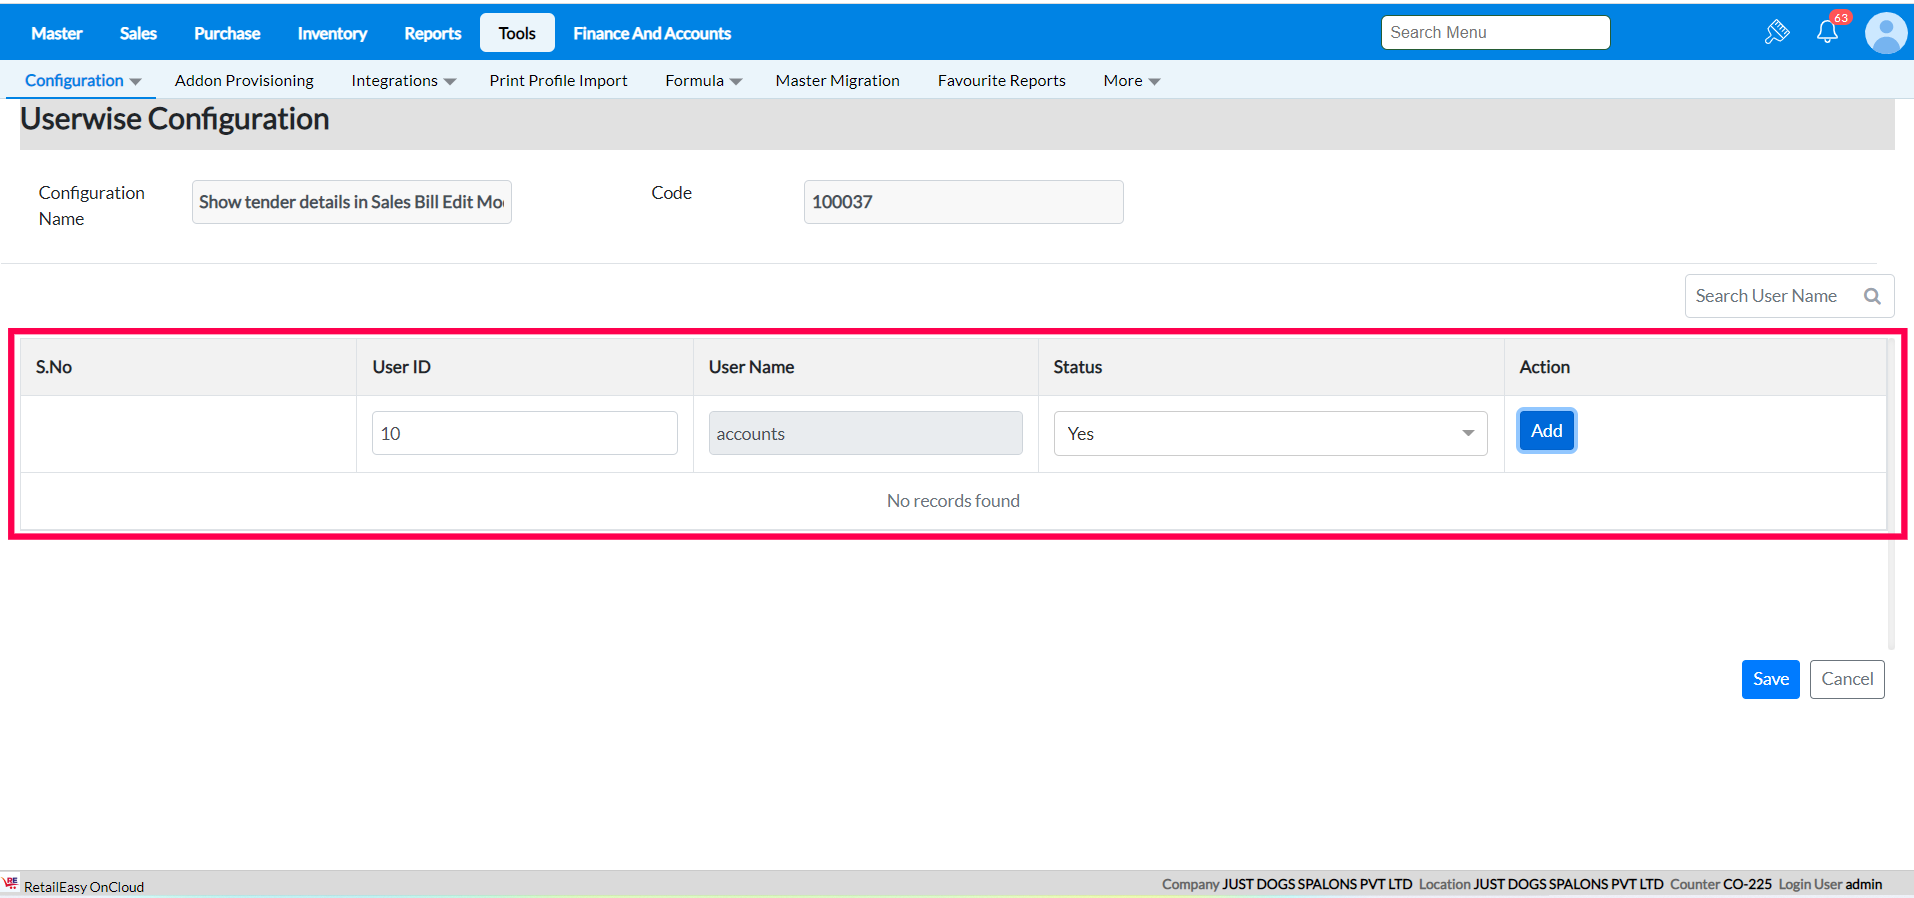This screenshot has height=898, width=1914.
Task: Expand the Formula dropdown
Action: 703,80
